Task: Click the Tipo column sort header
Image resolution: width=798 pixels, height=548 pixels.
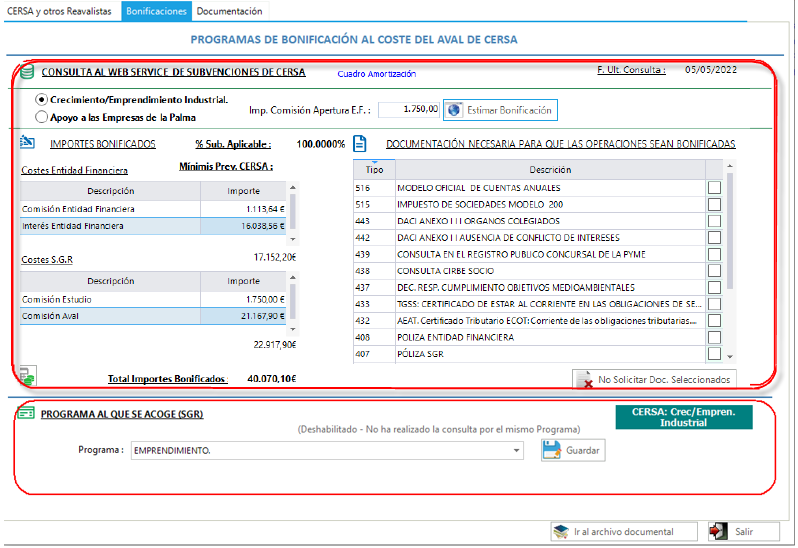Action: 374,169
